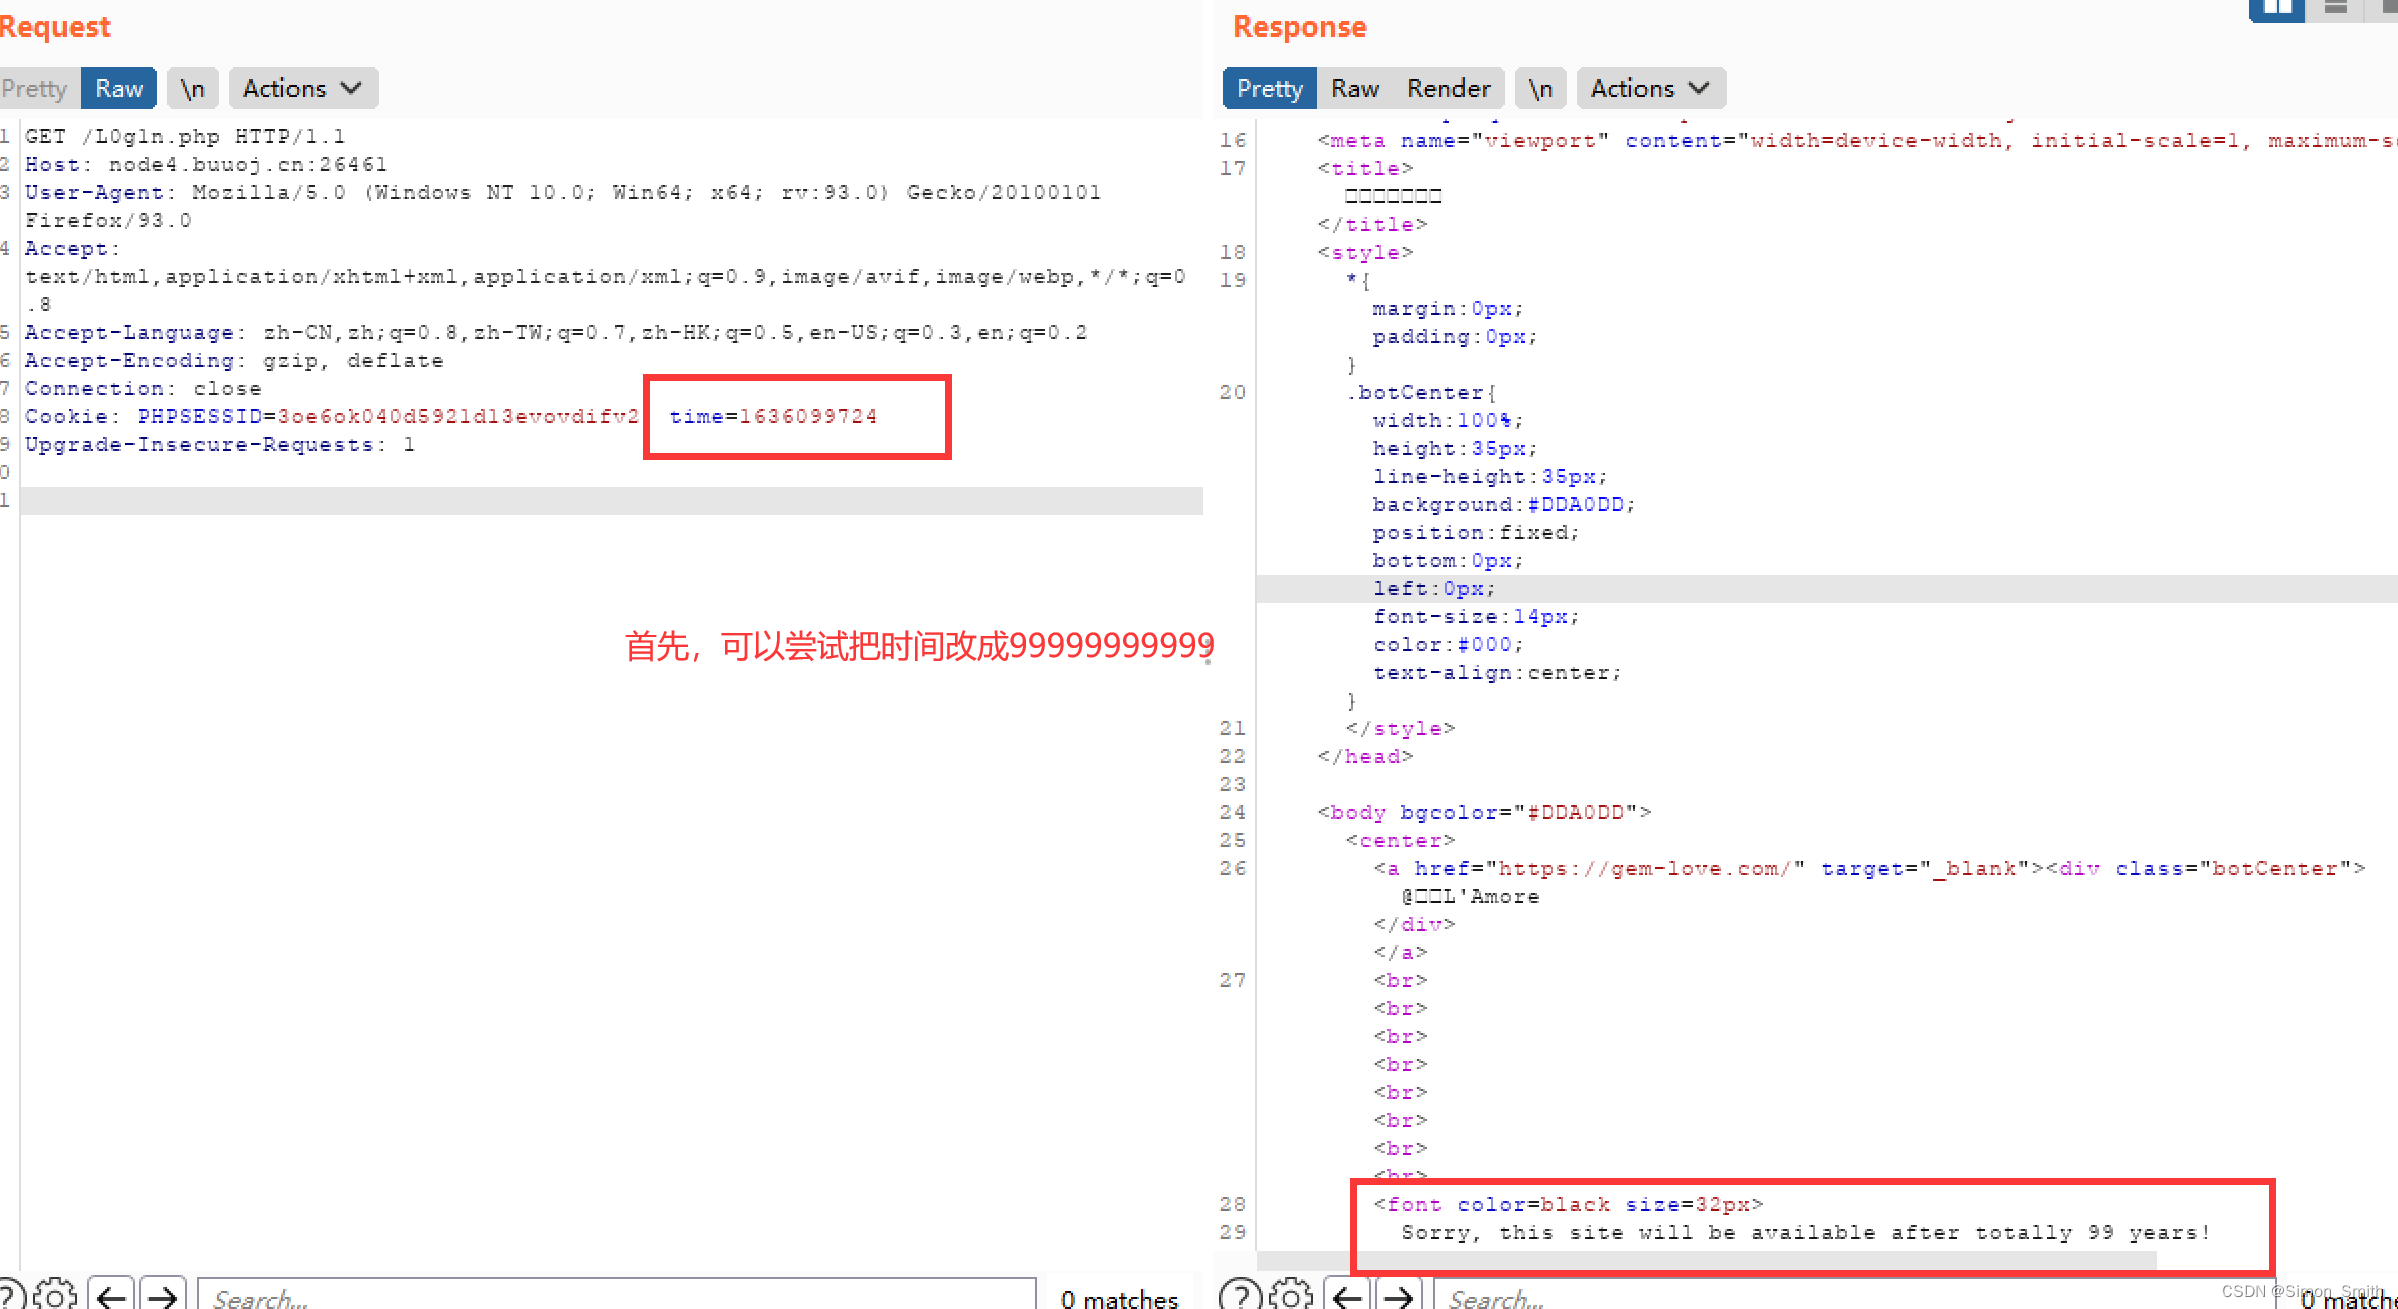Click response search next match arrow
The height and width of the screenshot is (1309, 2398).
(x=1399, y=1296)
